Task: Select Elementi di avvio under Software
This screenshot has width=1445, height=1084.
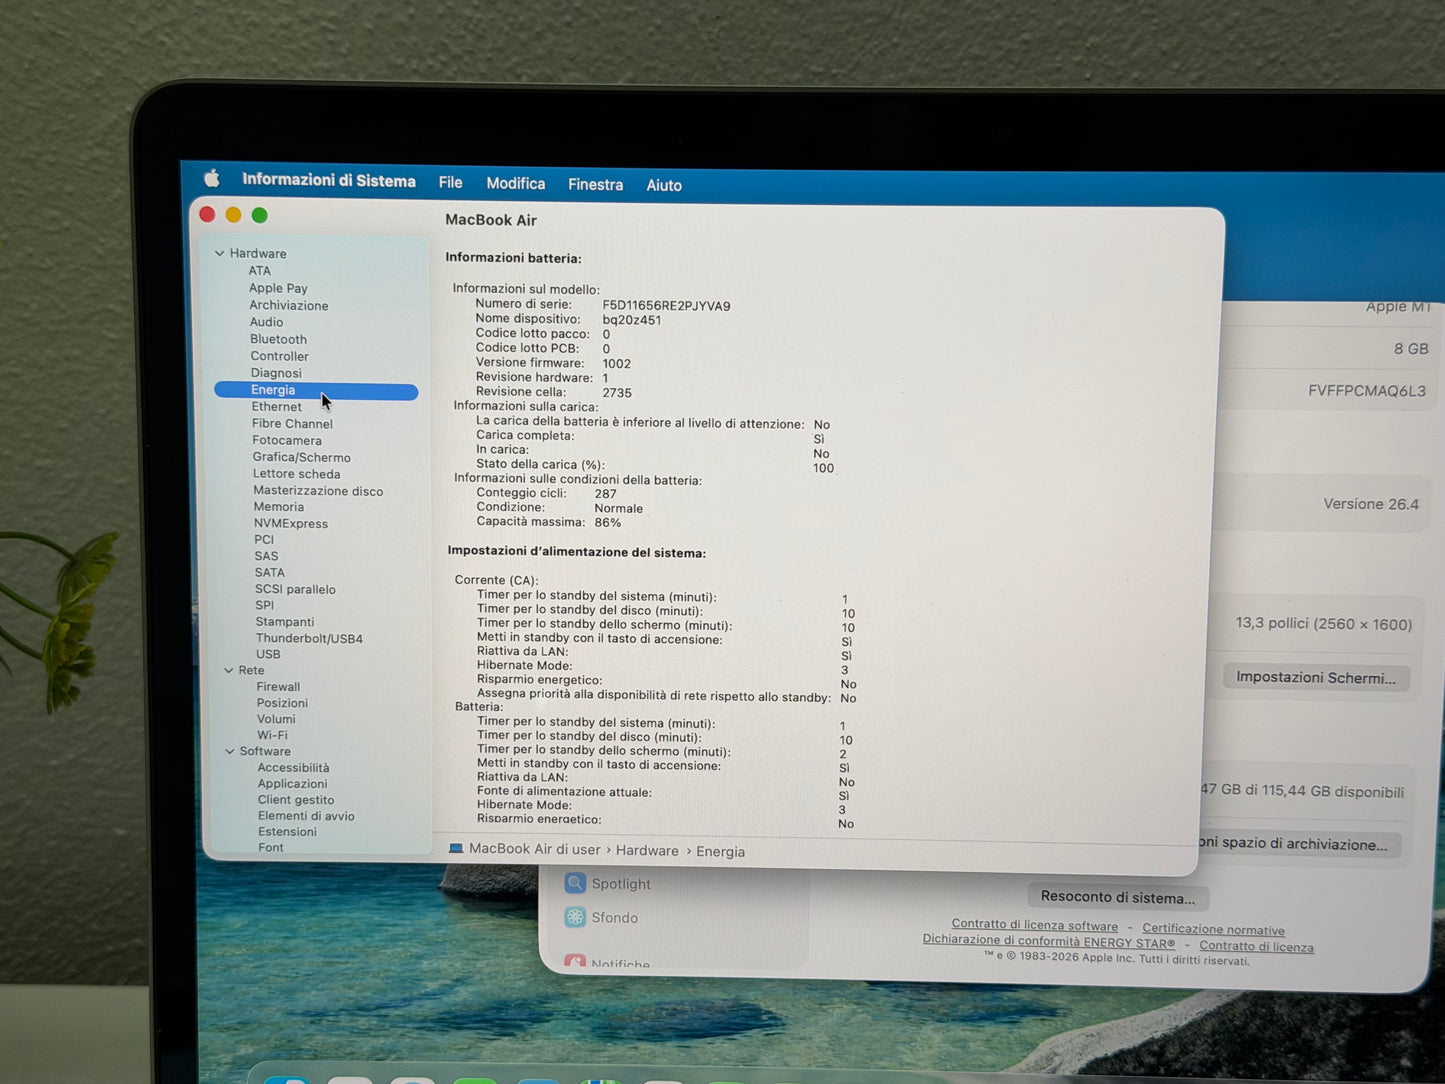Action: [x=306, y=816]
